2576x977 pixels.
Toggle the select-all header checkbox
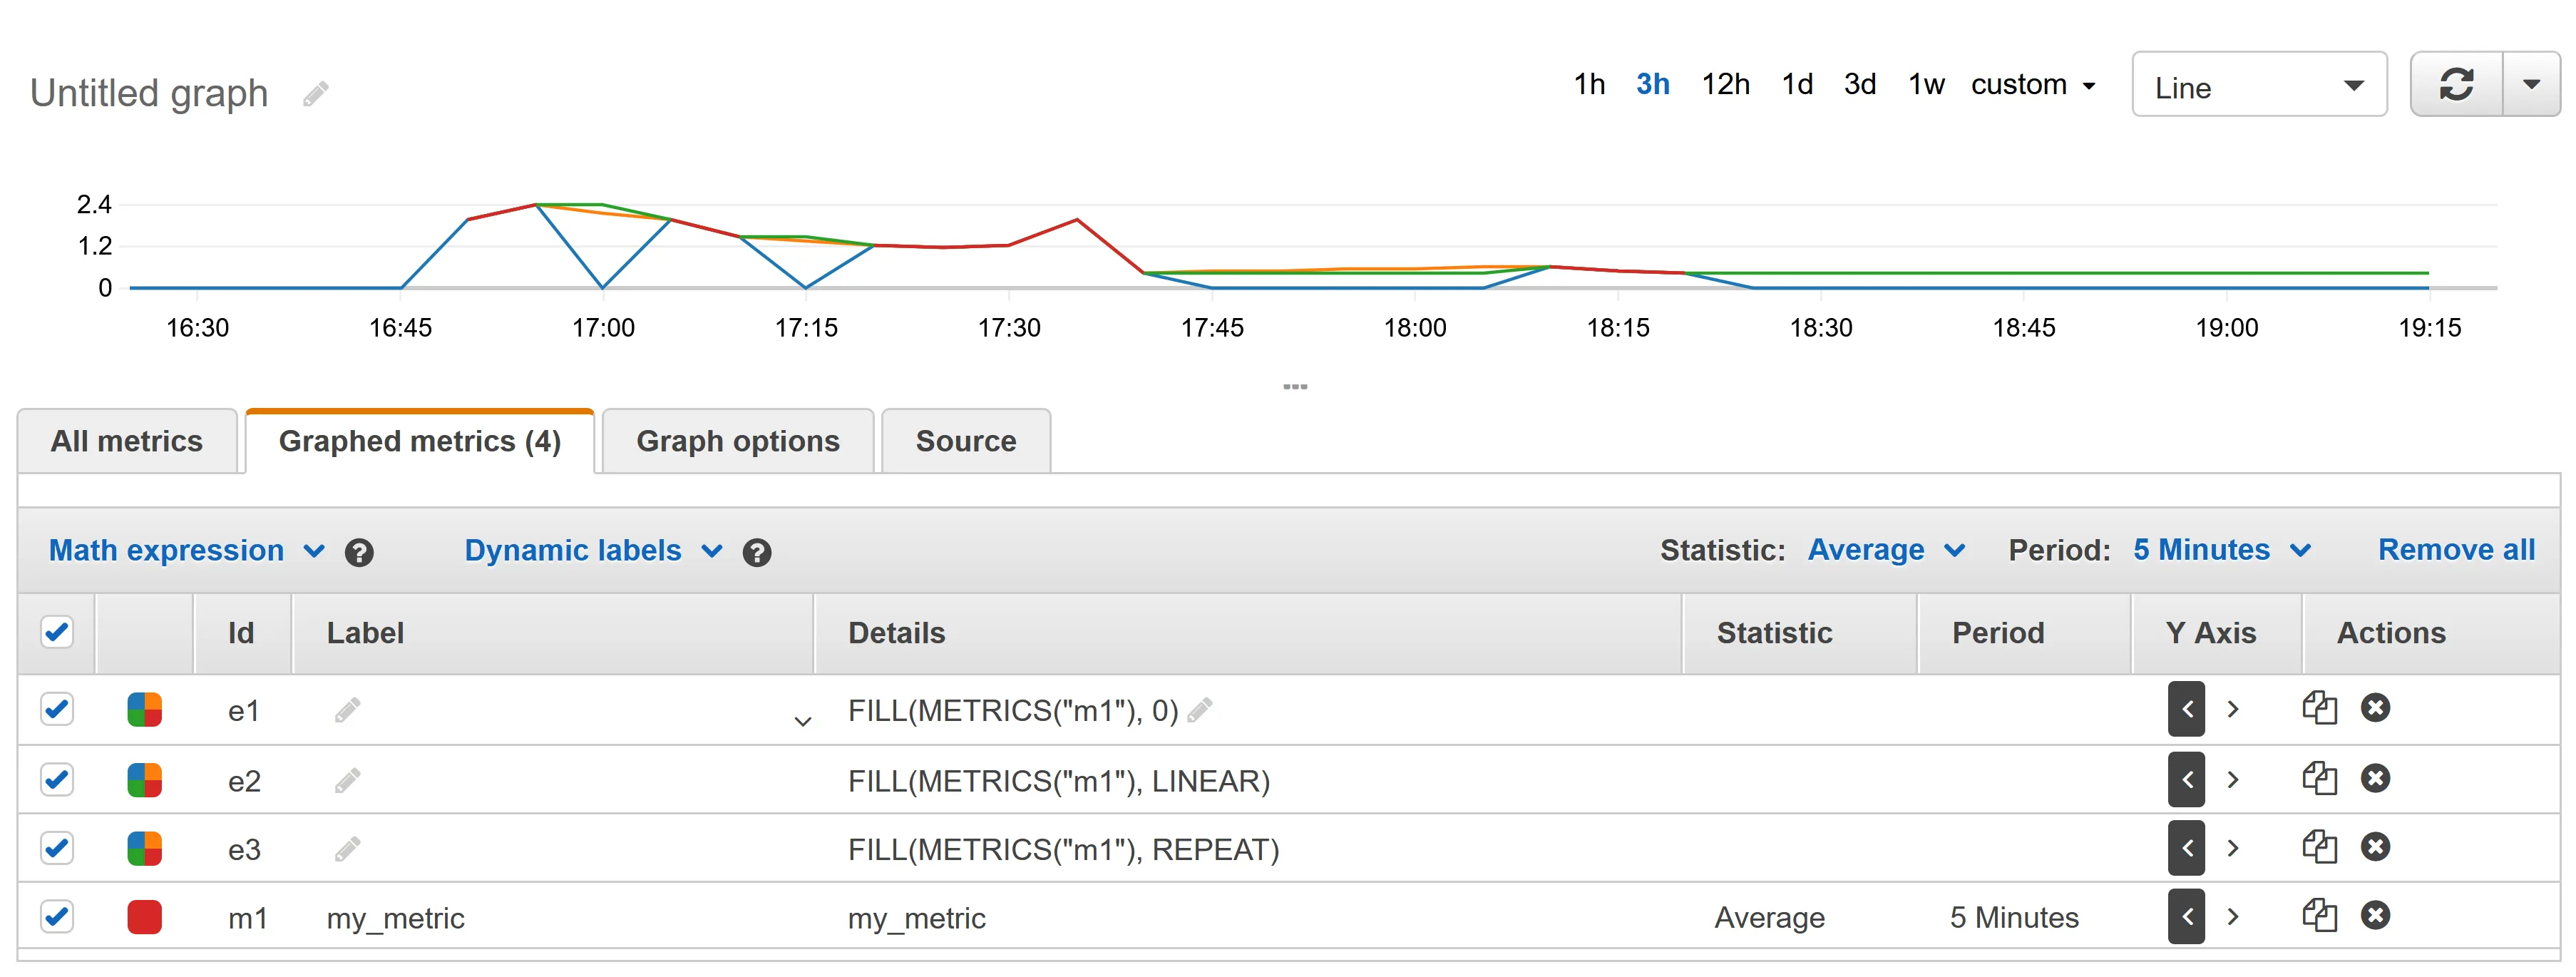pos(57,632)
